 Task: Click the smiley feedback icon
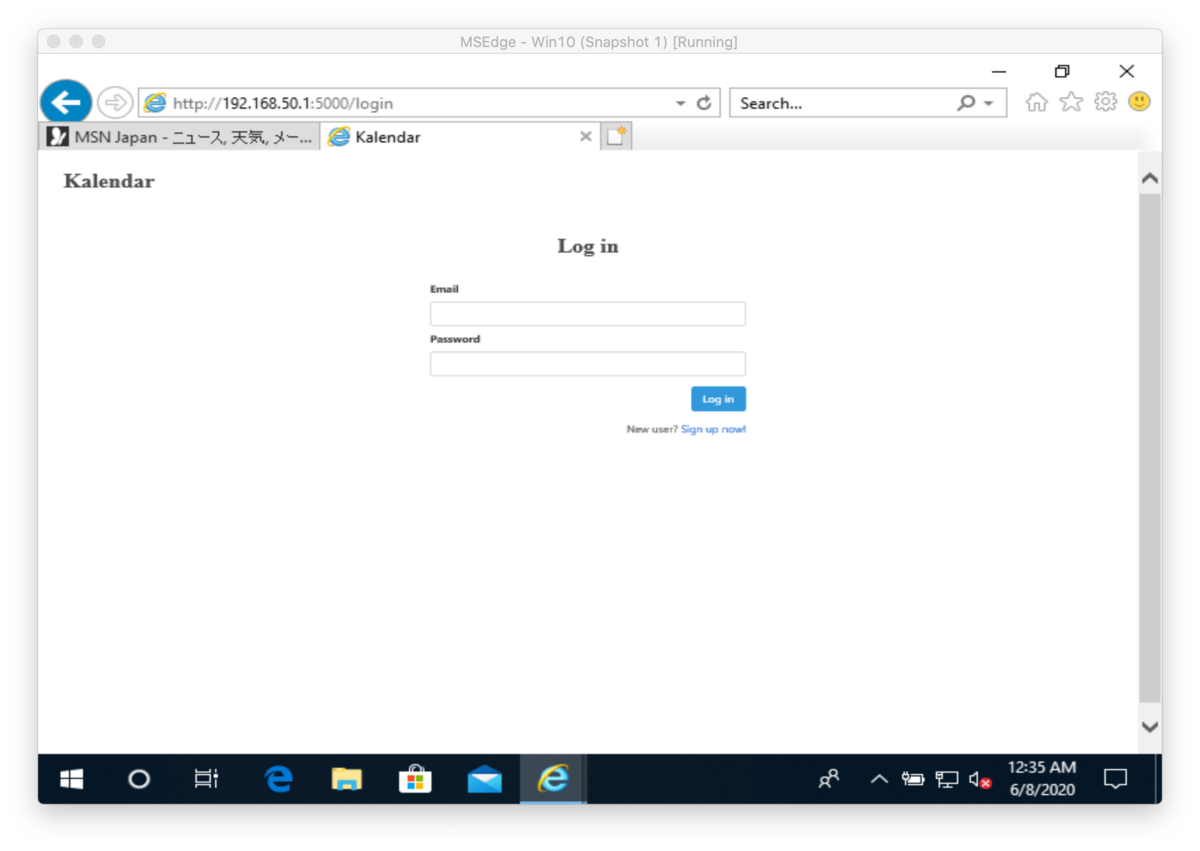click(1139, 102)
